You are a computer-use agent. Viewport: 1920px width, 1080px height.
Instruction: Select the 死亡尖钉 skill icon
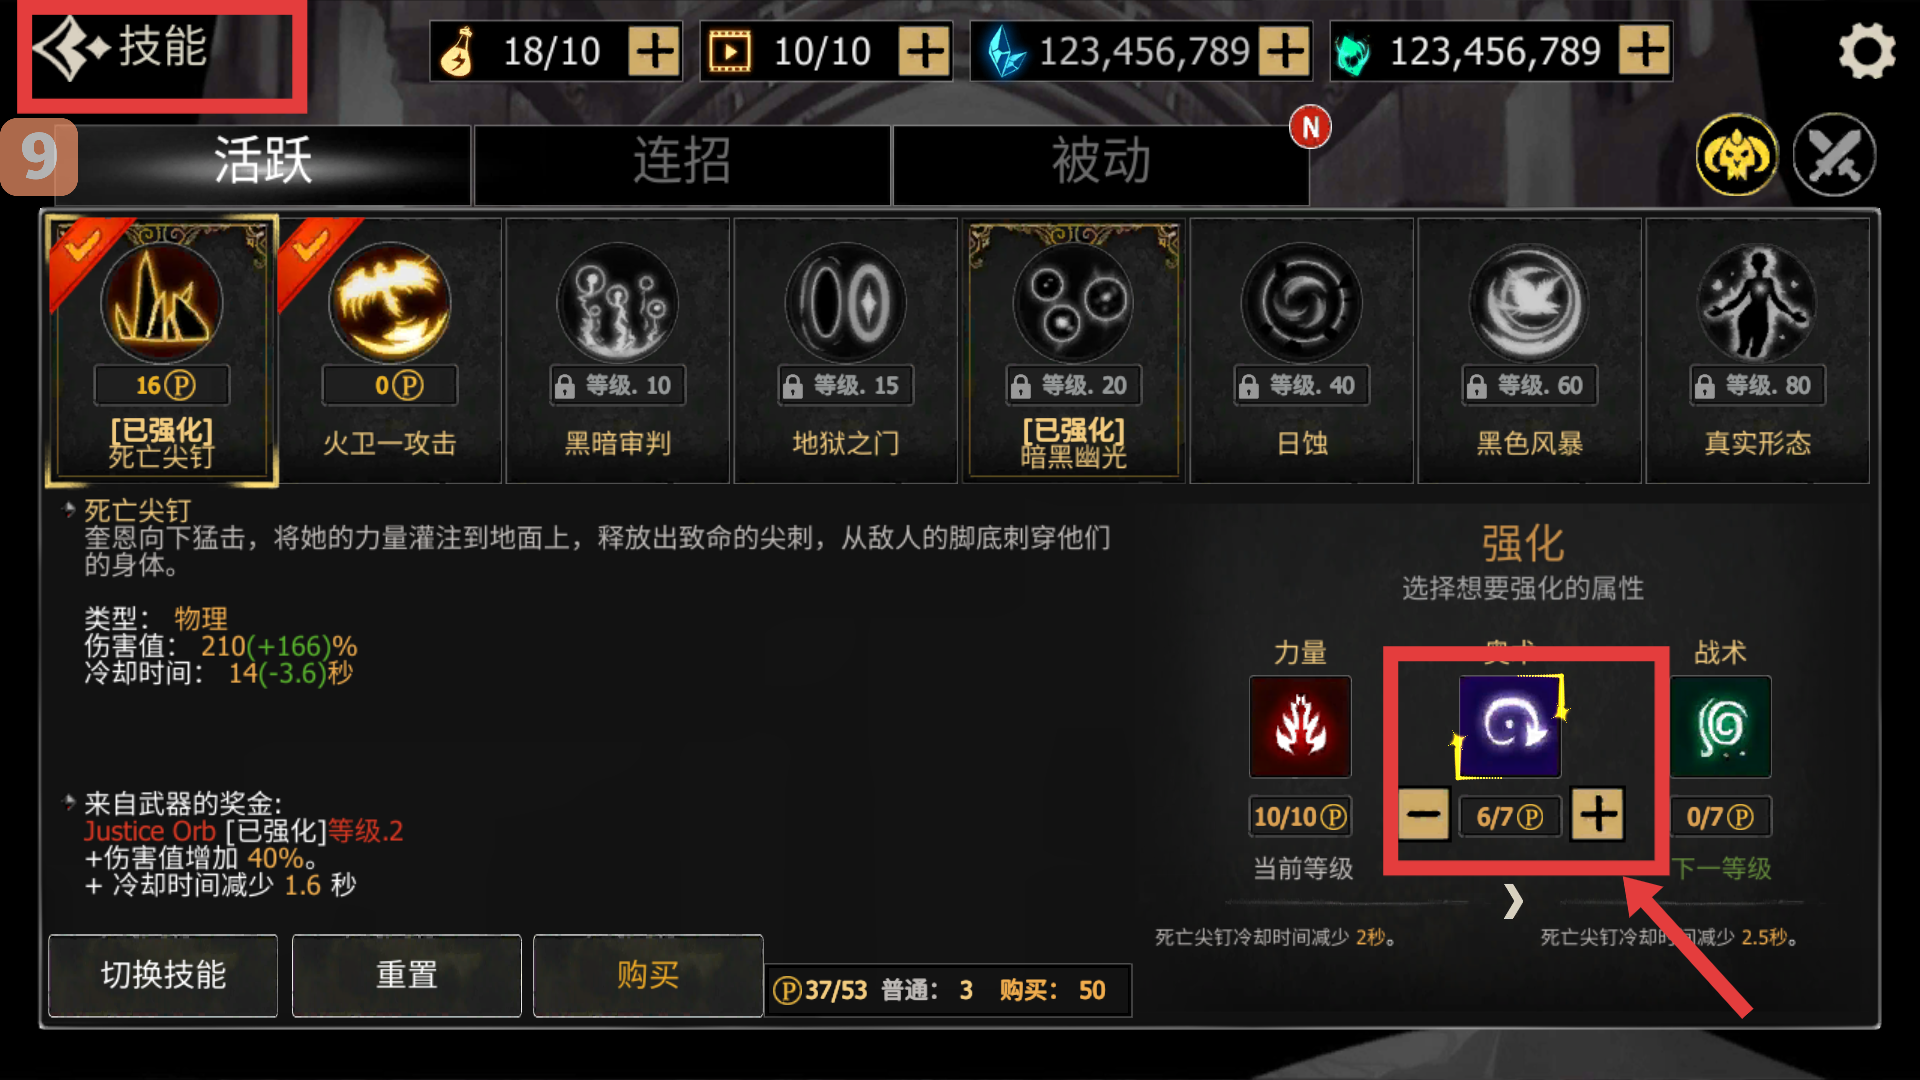pos(161,304)
